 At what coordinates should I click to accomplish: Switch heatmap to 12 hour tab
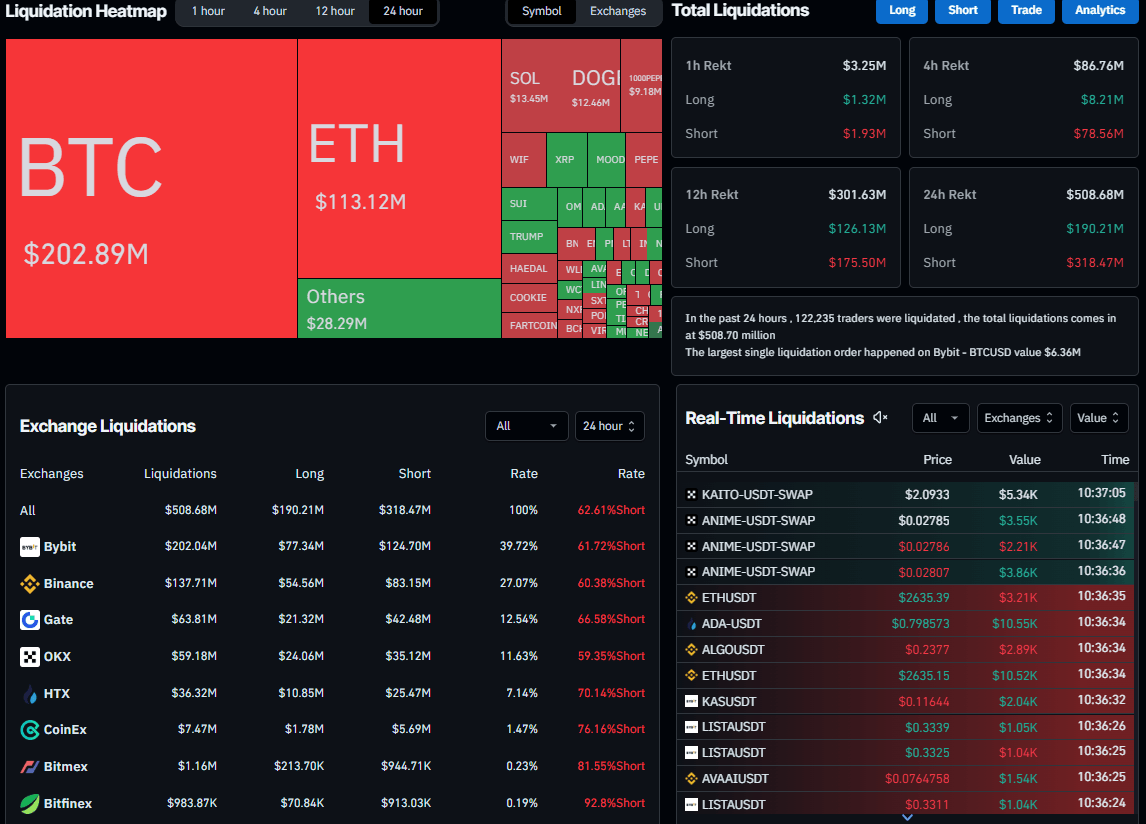point(335,11)
